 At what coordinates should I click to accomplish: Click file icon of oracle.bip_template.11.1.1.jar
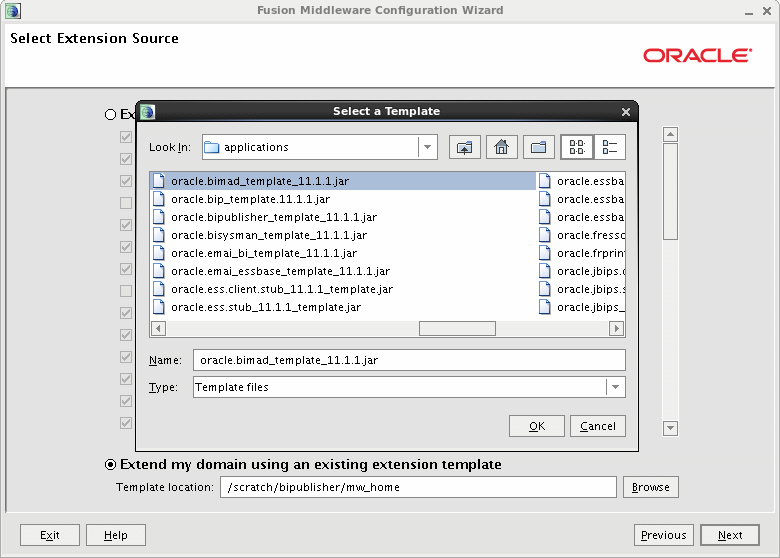pos(159,199)
